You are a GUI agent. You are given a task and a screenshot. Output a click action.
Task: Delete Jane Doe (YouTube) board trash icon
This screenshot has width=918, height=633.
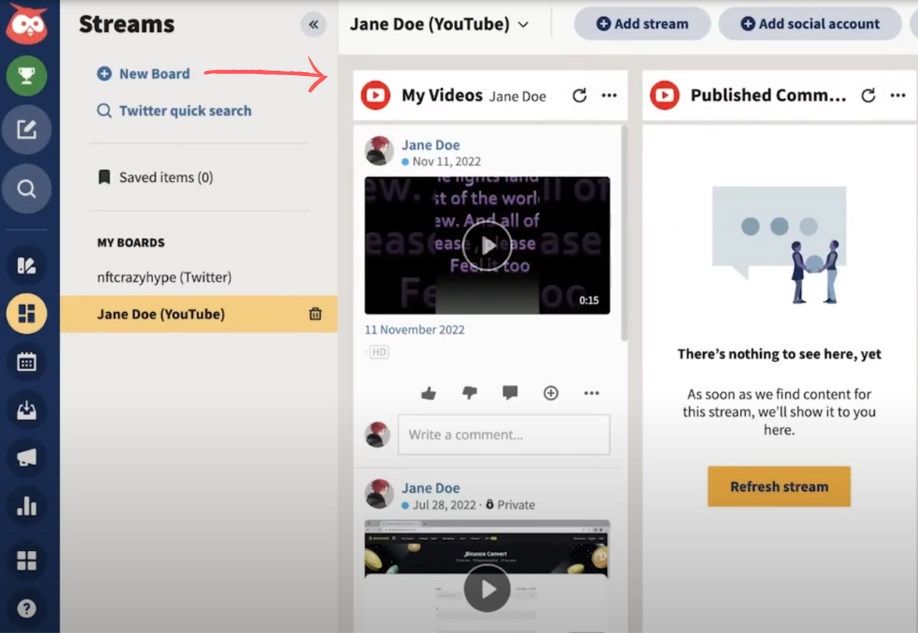coord(315,314)
